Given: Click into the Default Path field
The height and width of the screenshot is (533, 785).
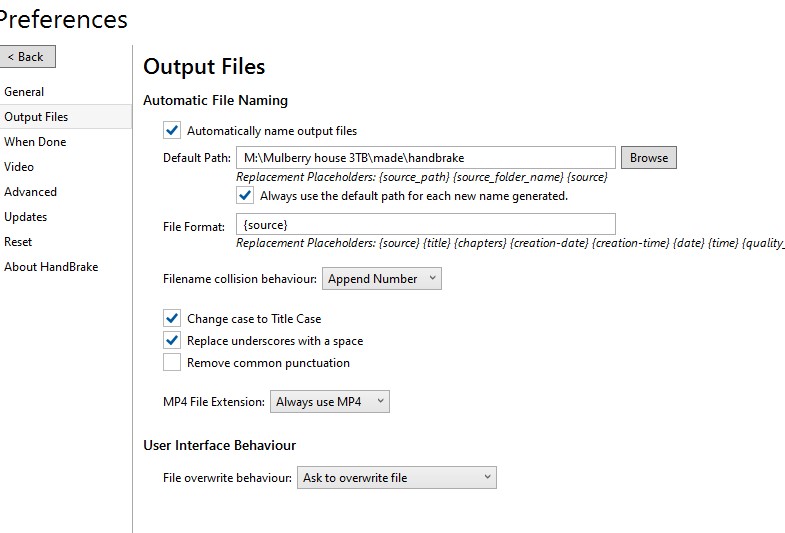Looking at the screenshot, I should [426, 158].
